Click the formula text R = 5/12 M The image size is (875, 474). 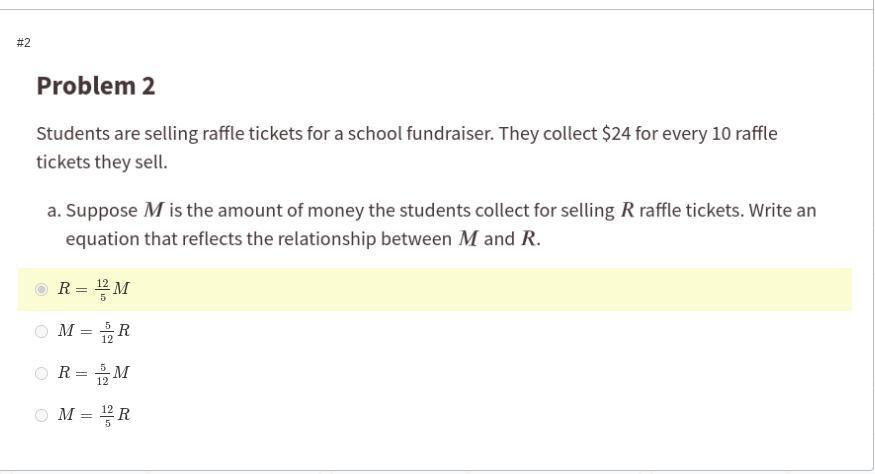pyautogui.click(x=94, y=373)
